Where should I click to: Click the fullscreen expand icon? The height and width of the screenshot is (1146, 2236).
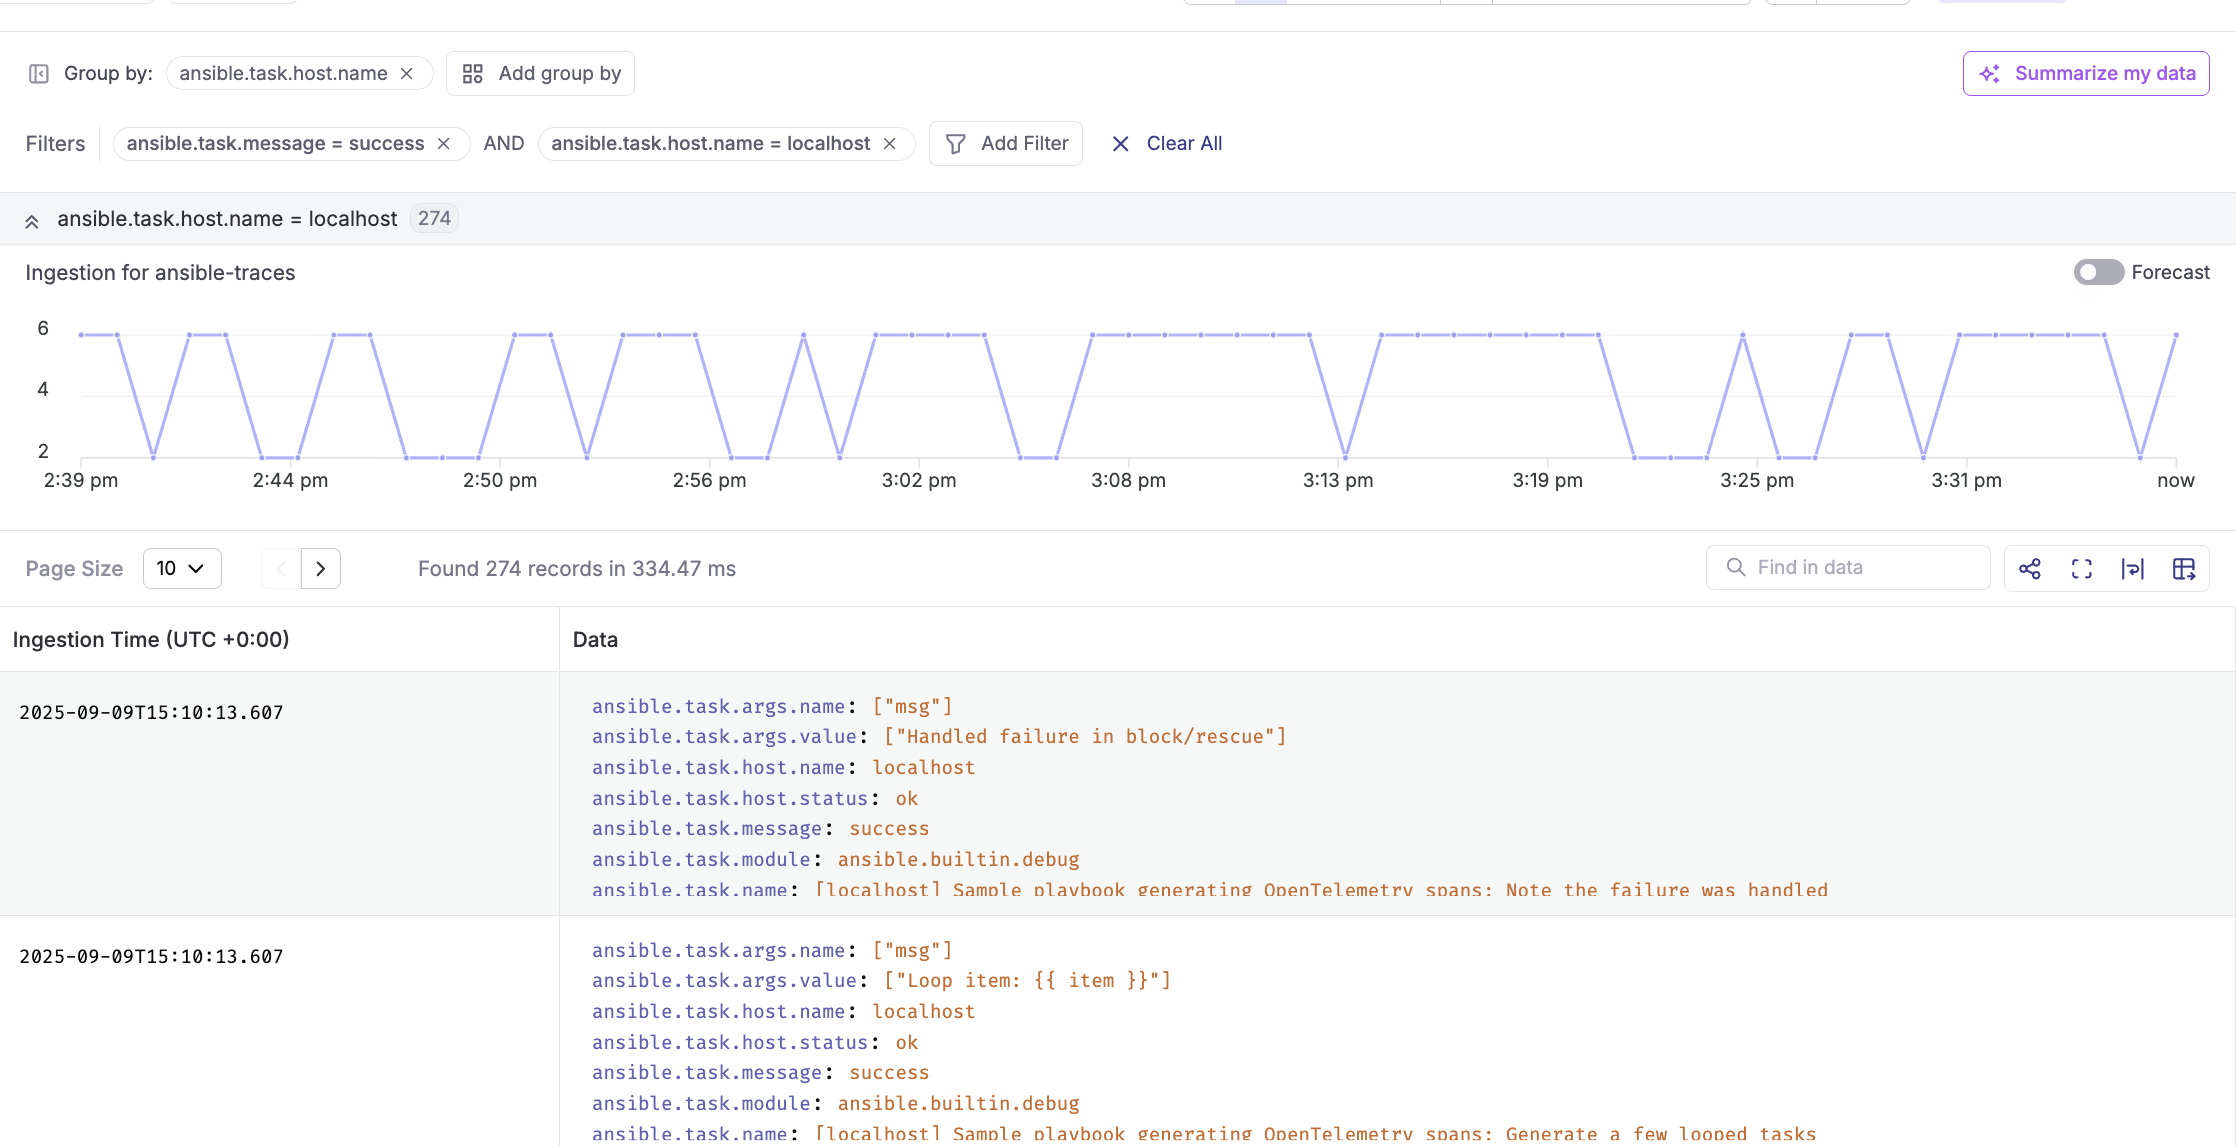point(2082,569)
